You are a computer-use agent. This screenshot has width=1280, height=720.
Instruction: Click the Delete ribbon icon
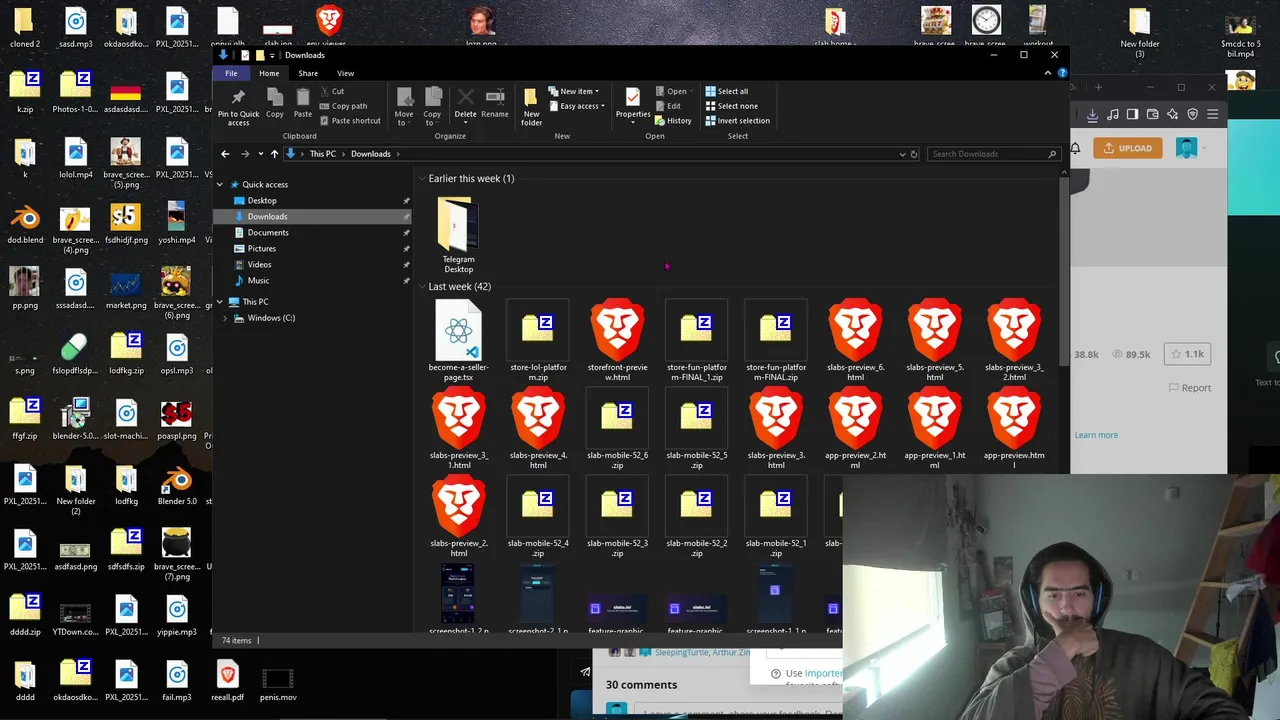point(465,102)
